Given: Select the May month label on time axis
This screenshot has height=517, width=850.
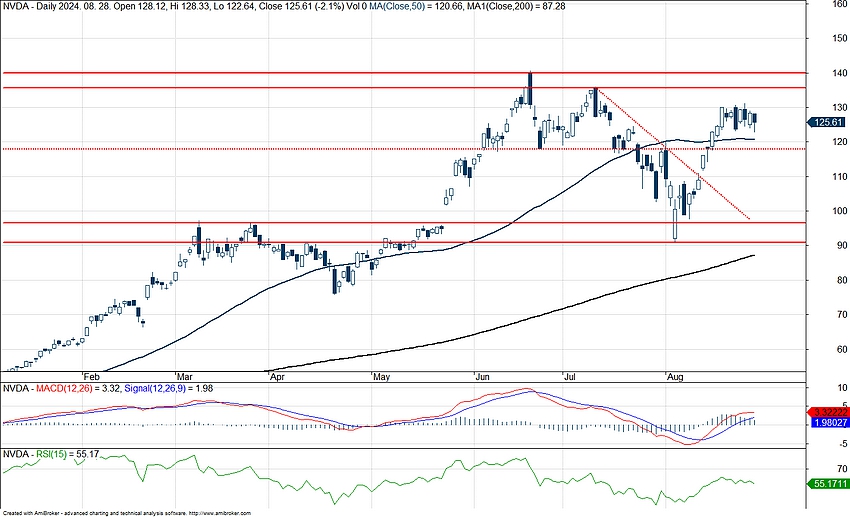Looking at the screenshot, I should click(382, 377).
